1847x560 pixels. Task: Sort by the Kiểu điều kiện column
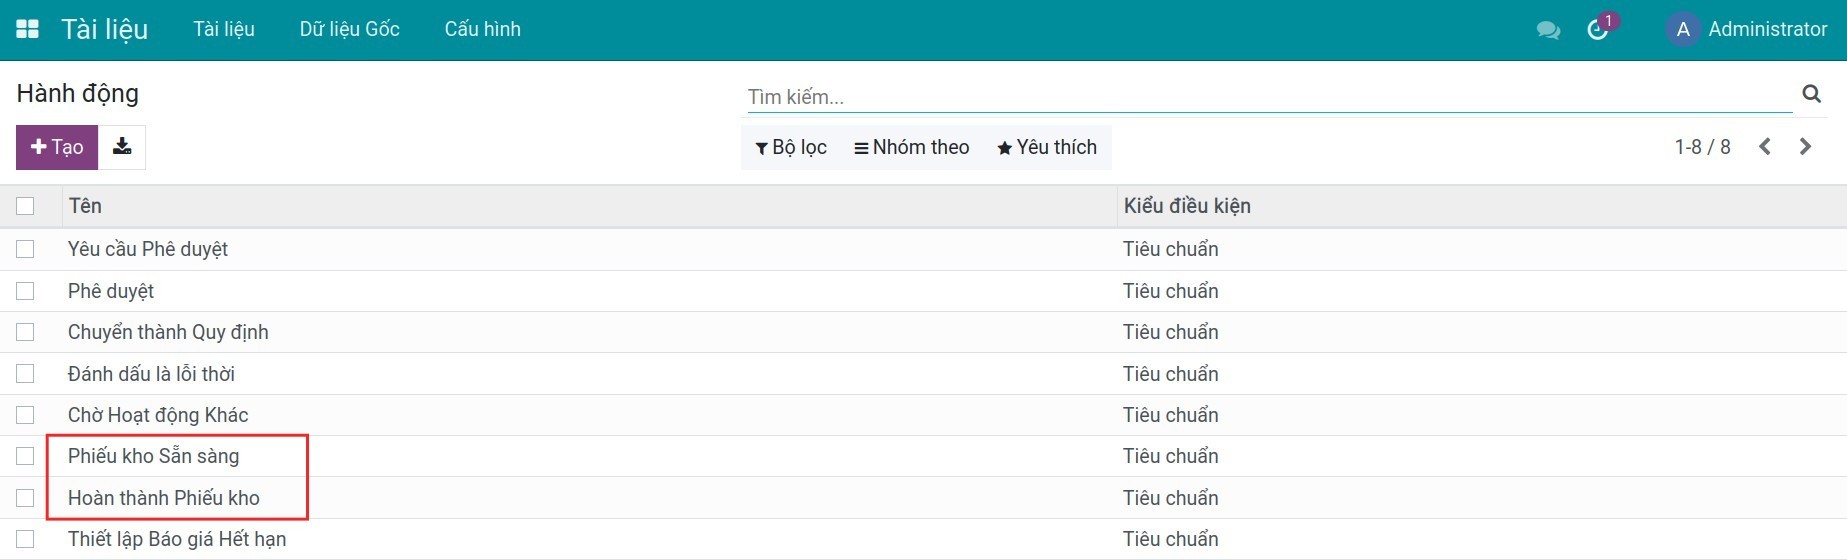[1187, 206]
